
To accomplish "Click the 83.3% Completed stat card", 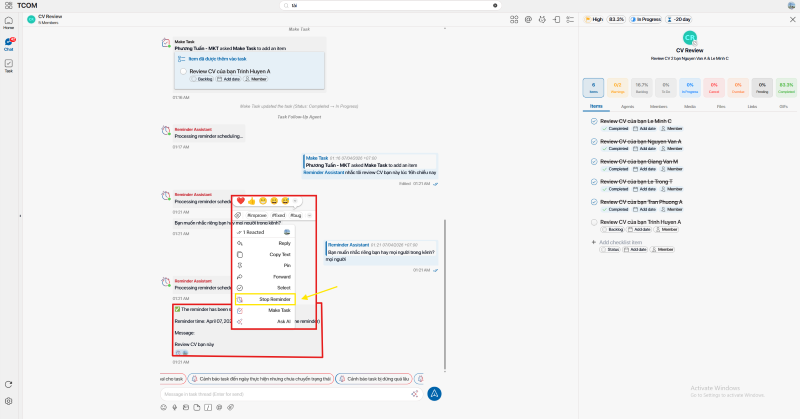I will tap(786, 87).
